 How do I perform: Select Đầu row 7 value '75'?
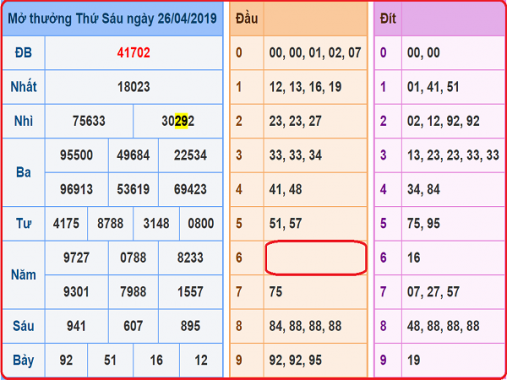click(276, 292)
